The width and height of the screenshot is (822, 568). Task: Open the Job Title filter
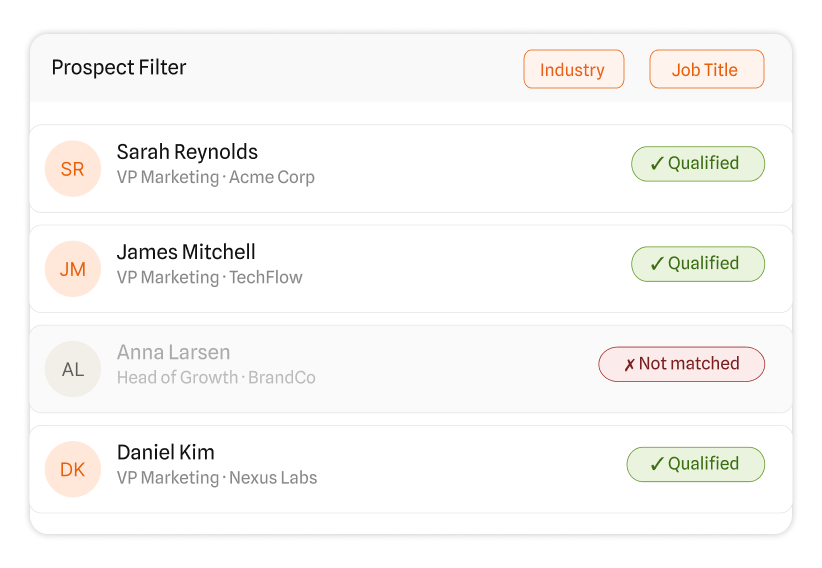[706, 70]
